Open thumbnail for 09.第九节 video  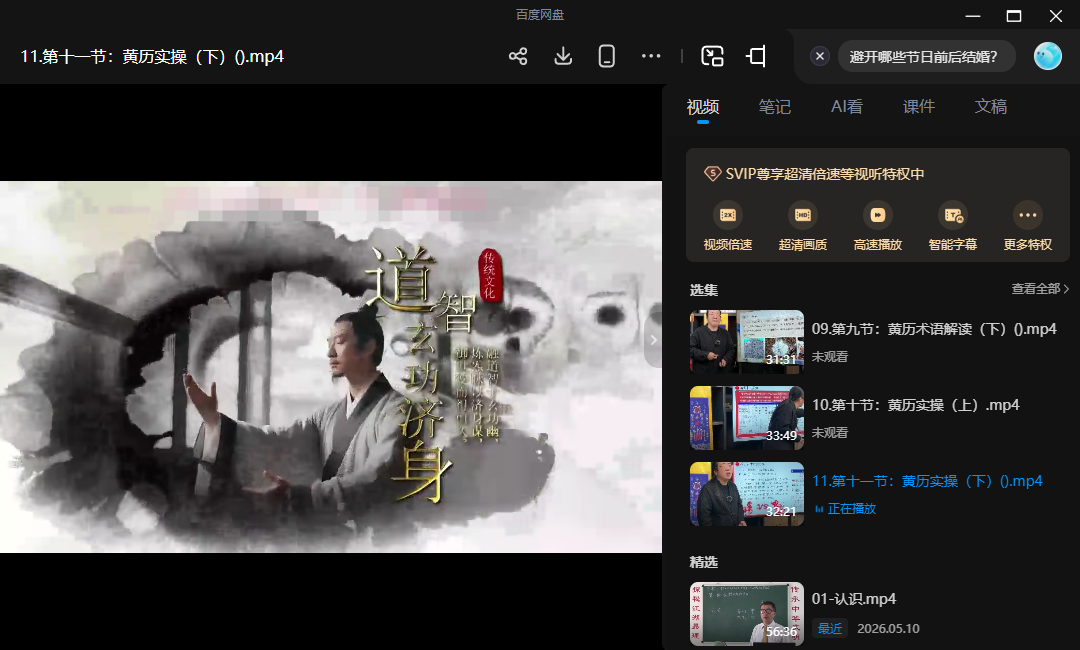pos(747,342)
